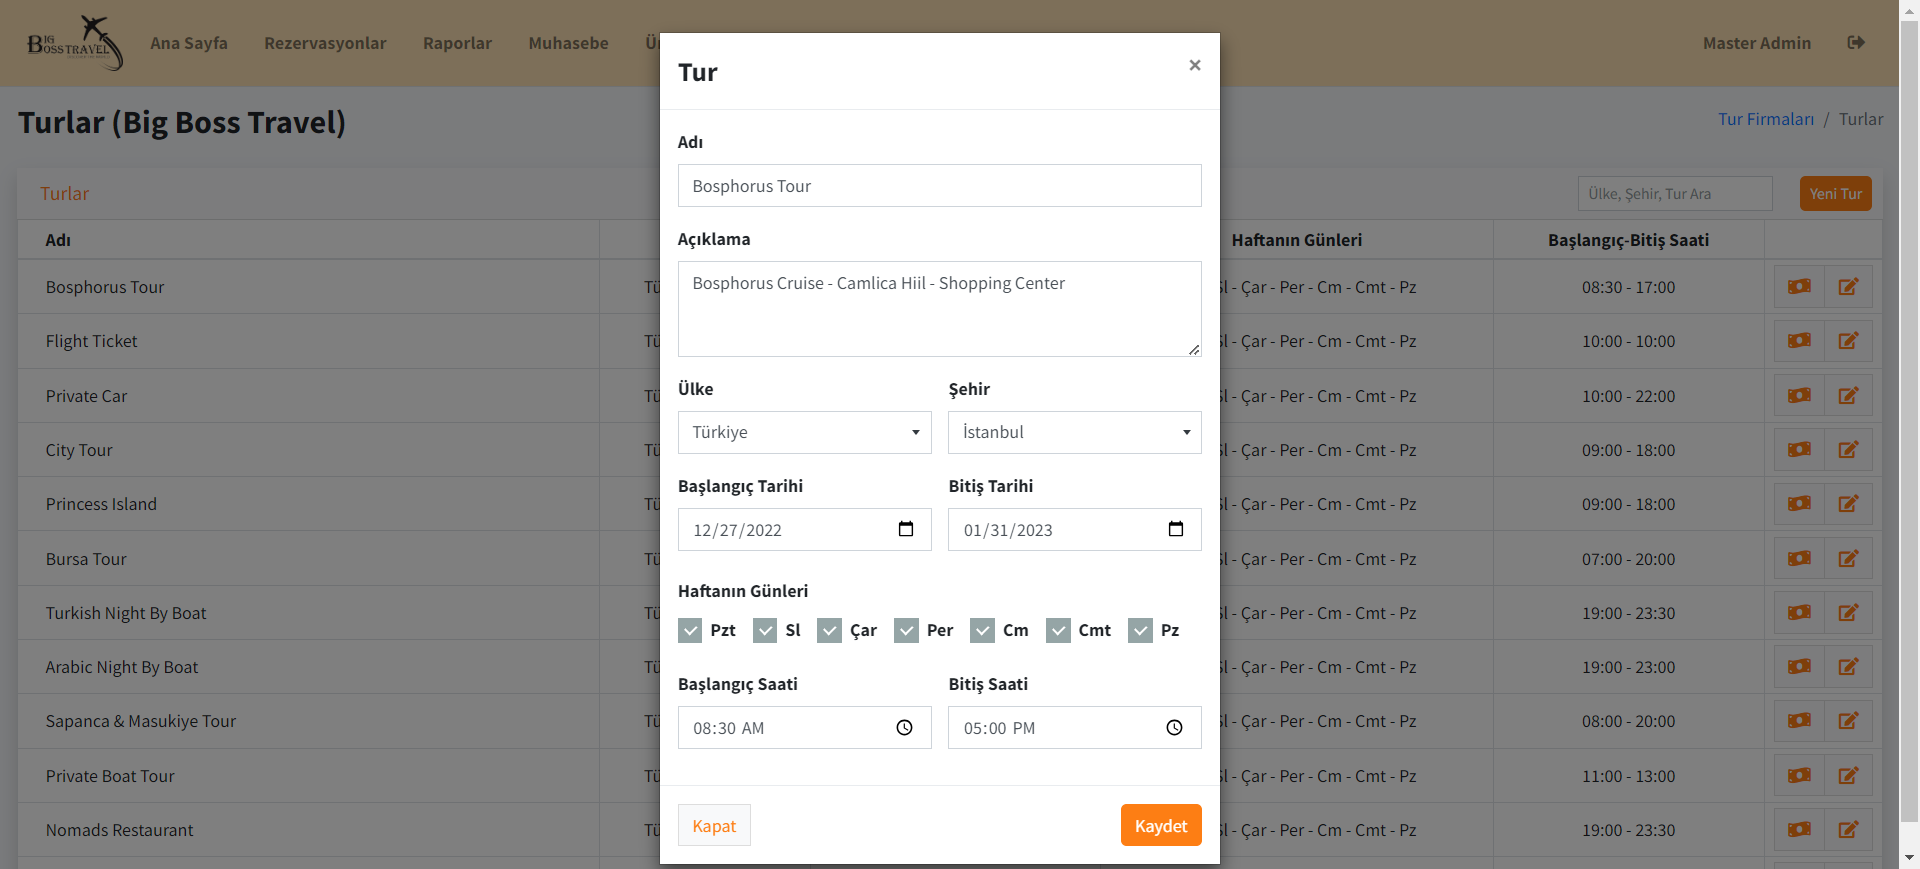This screenshot has height=869, width=1920.
Task: Click the page scrollbar down arrow
Action: tap(1909, 858)
